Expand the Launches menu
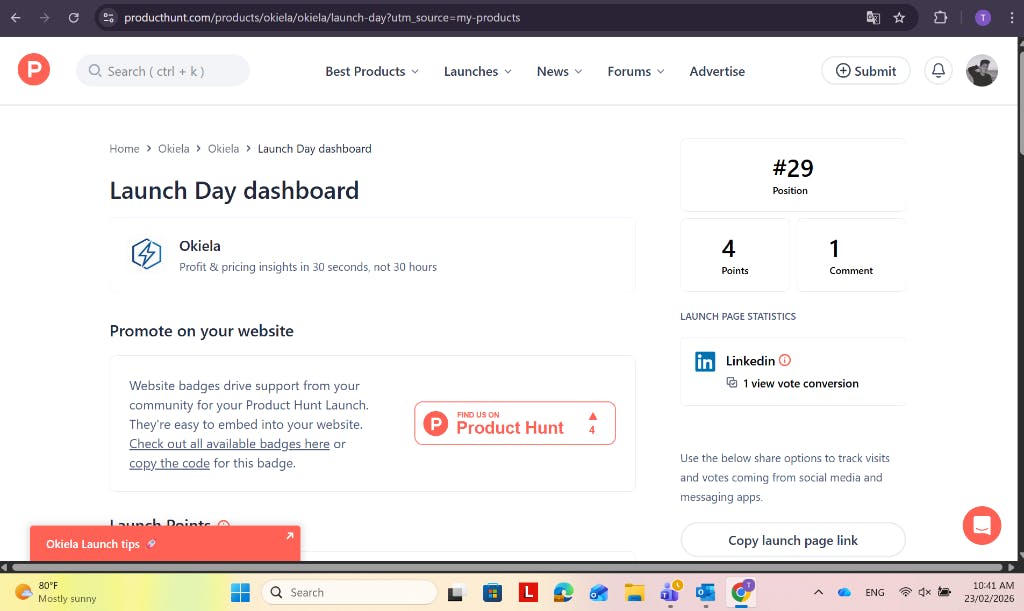1024x611 pixels. (477, 71)
